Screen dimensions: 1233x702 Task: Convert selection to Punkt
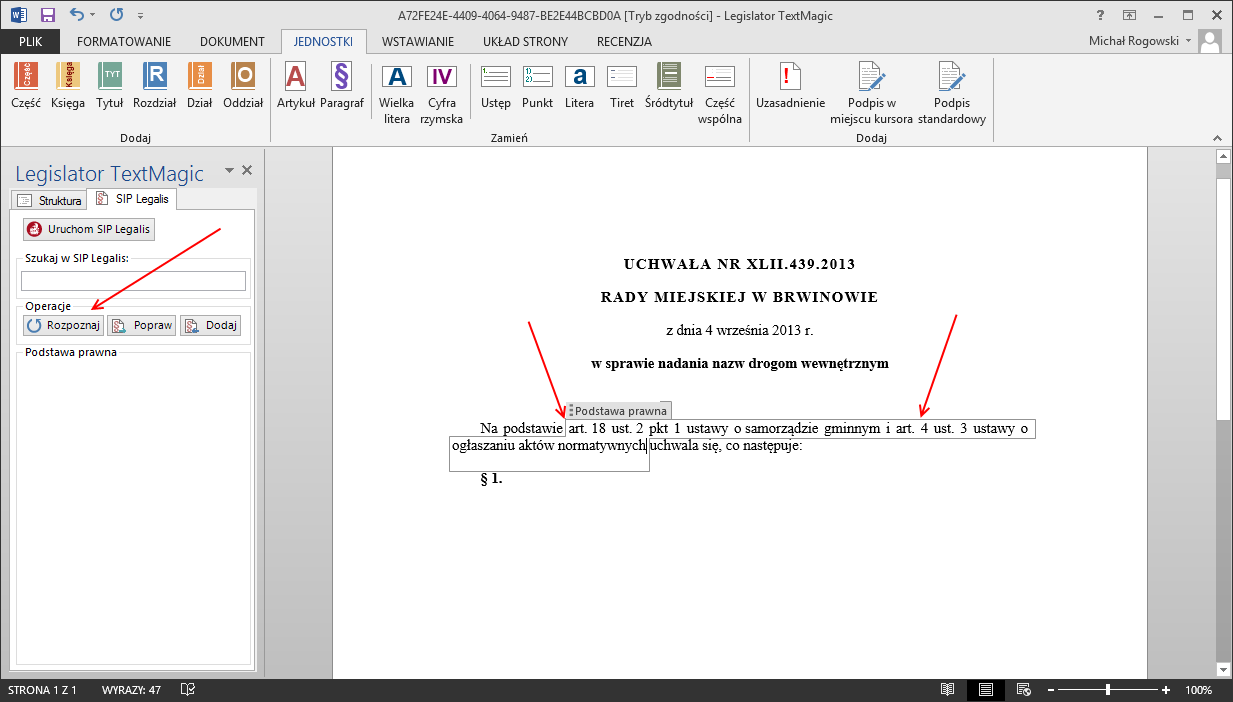[x=537, y=85]
